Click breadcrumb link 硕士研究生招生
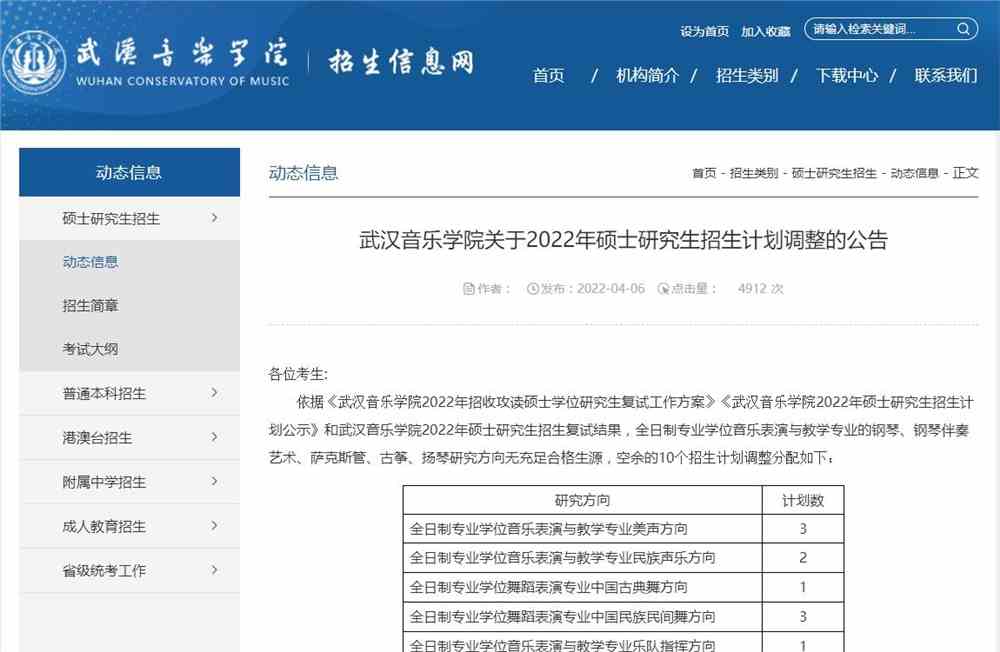 pos(834,173)
